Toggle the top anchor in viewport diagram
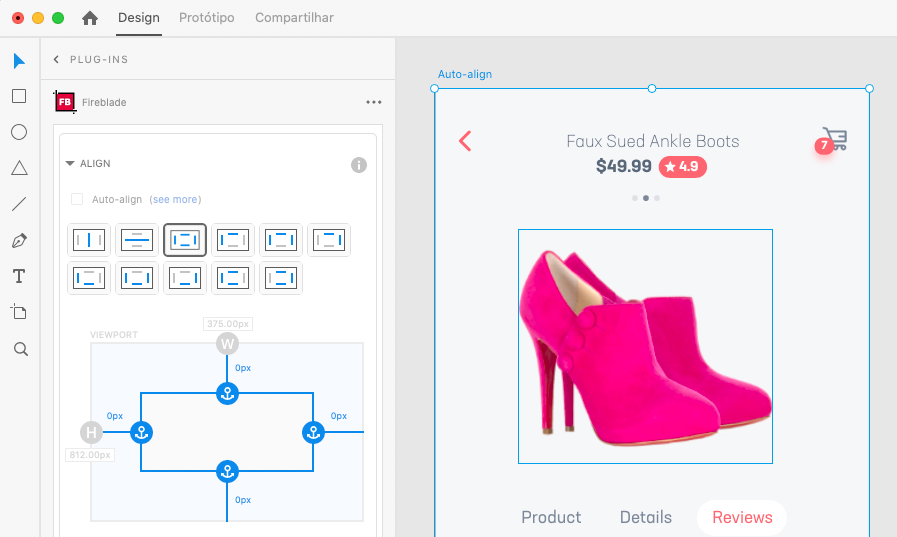This screenshot has width=897, height=537. (228, 393)
